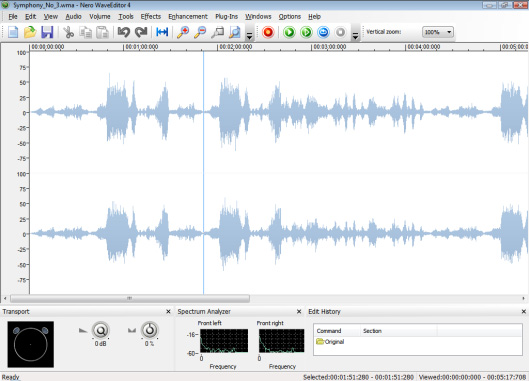Select all with blue arrows icon

162,32
